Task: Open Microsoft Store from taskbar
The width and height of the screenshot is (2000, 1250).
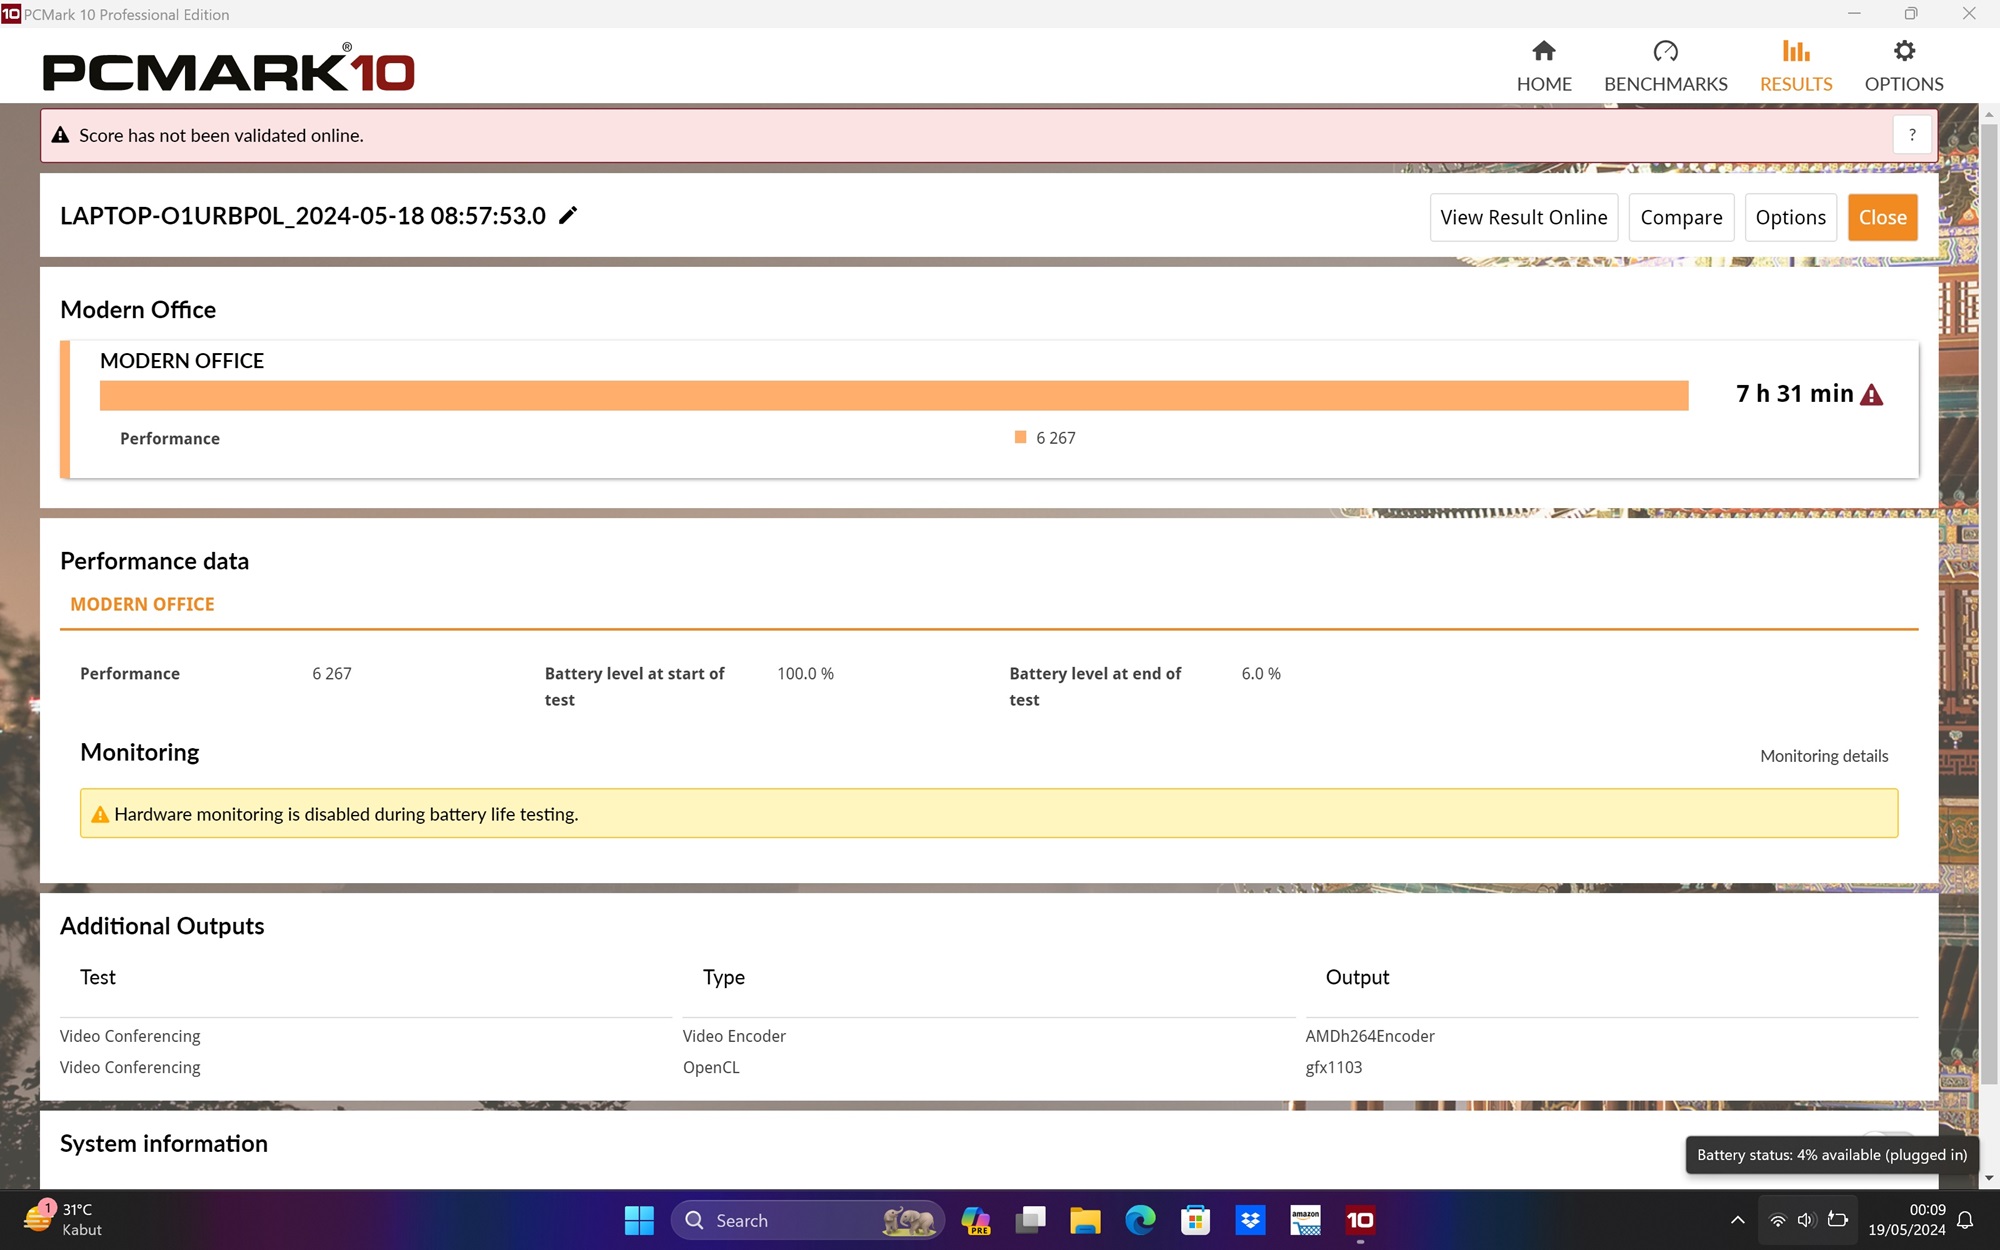Action: (1195, 1220)
